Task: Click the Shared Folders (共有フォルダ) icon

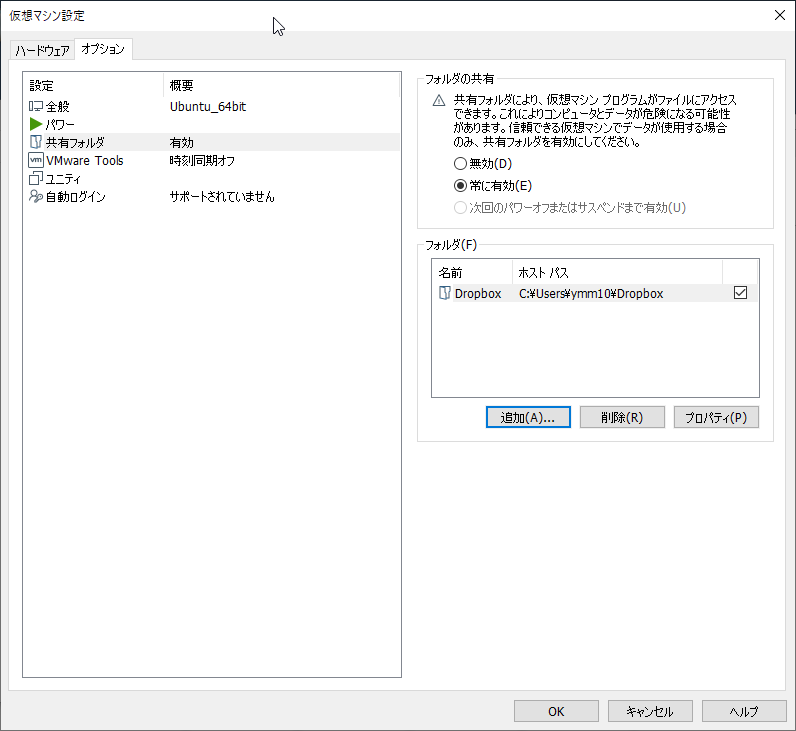Action: pyautogui.click(x=36, y=142)
